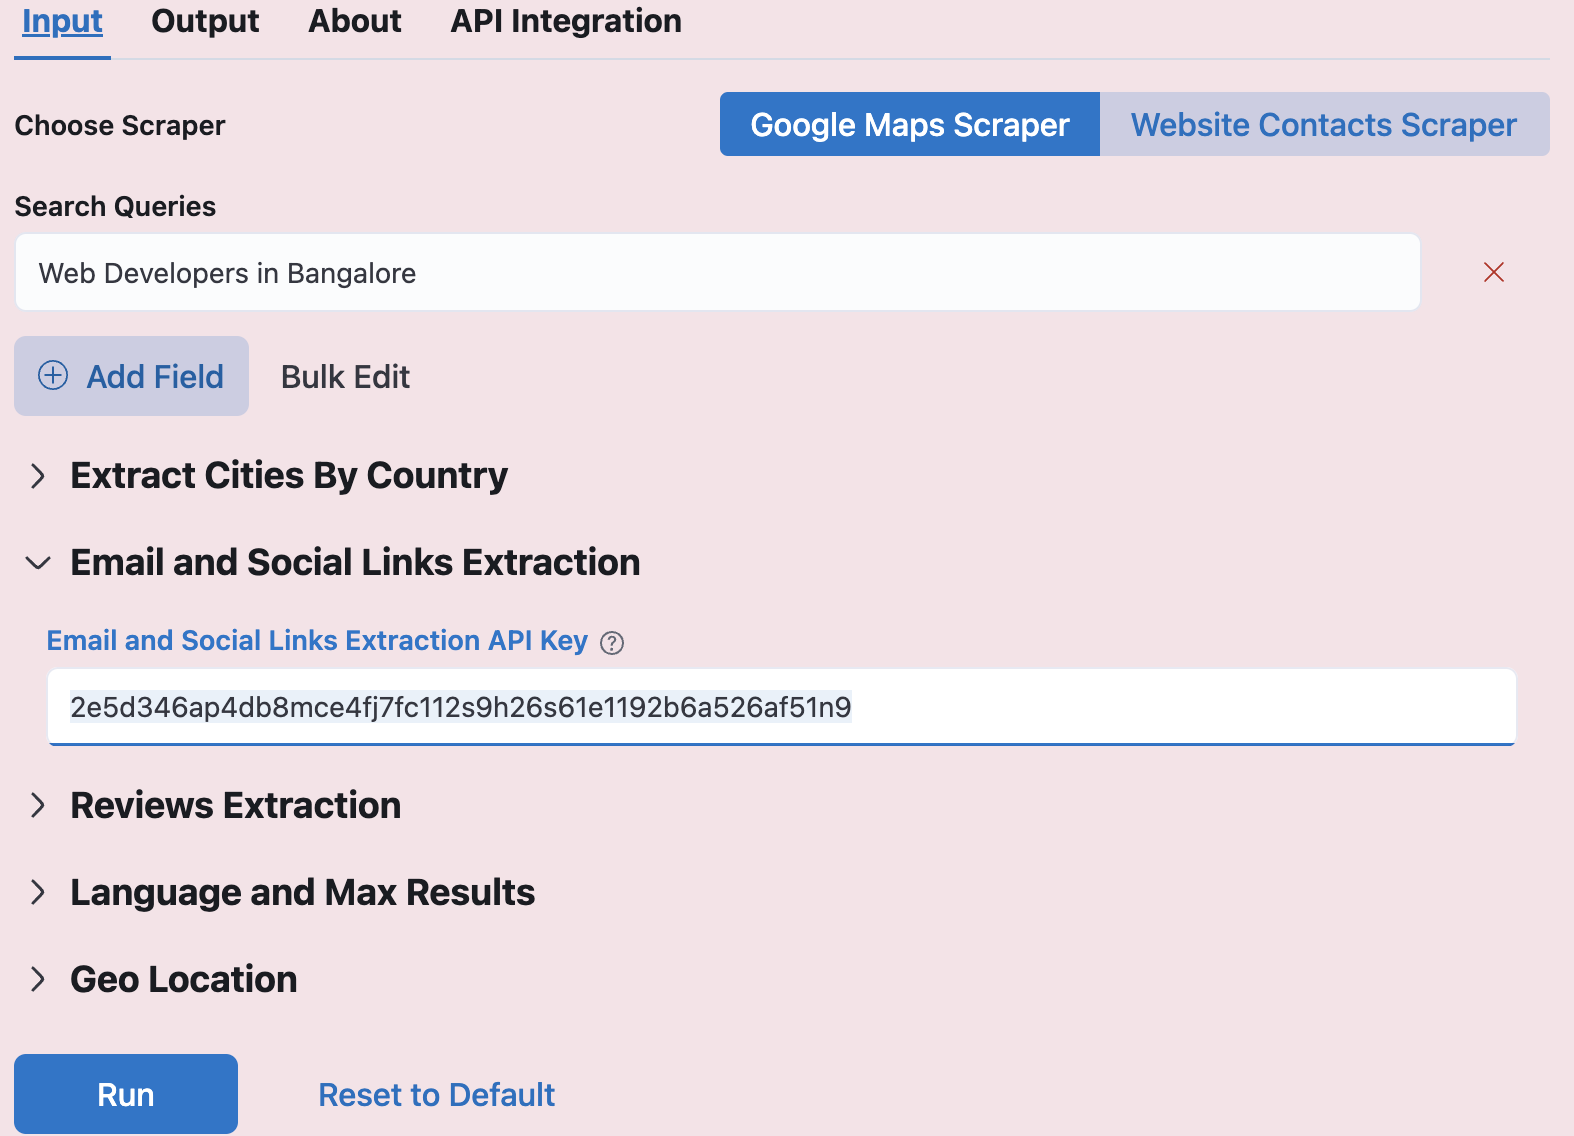
Task: Collapse Email and Social Links Extraction chevron
Action: click(x=38, y=563)
